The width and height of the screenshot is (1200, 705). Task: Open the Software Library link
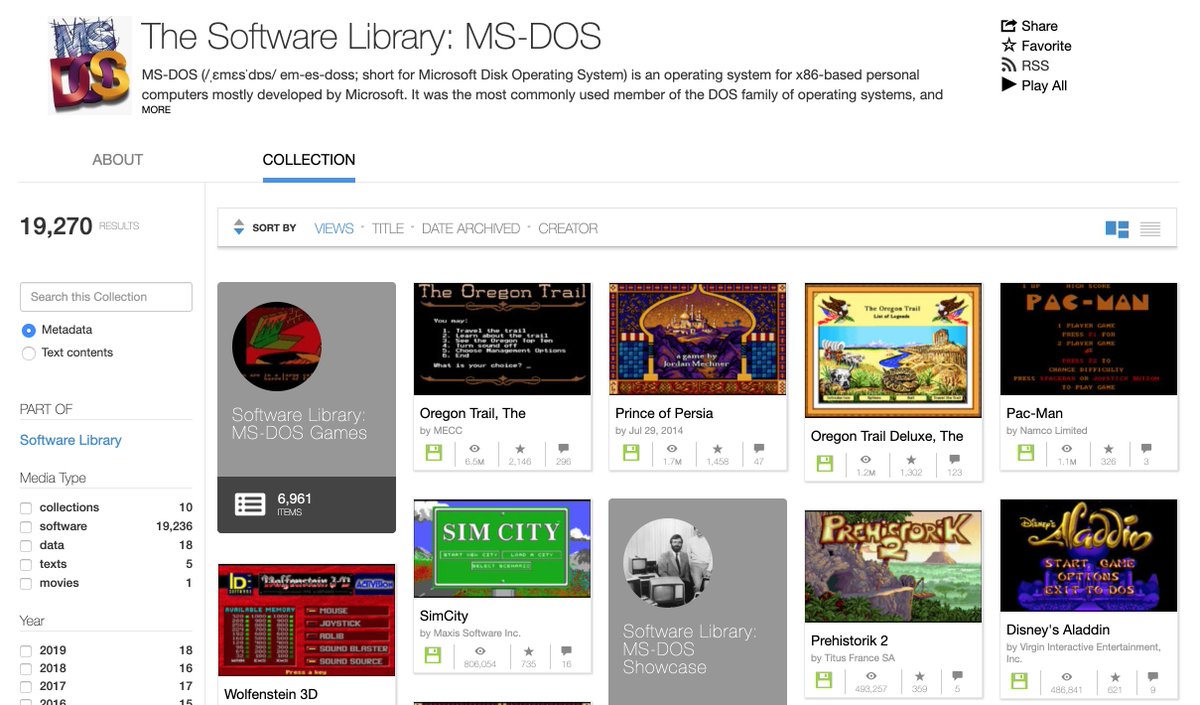(x=71, y=440)
